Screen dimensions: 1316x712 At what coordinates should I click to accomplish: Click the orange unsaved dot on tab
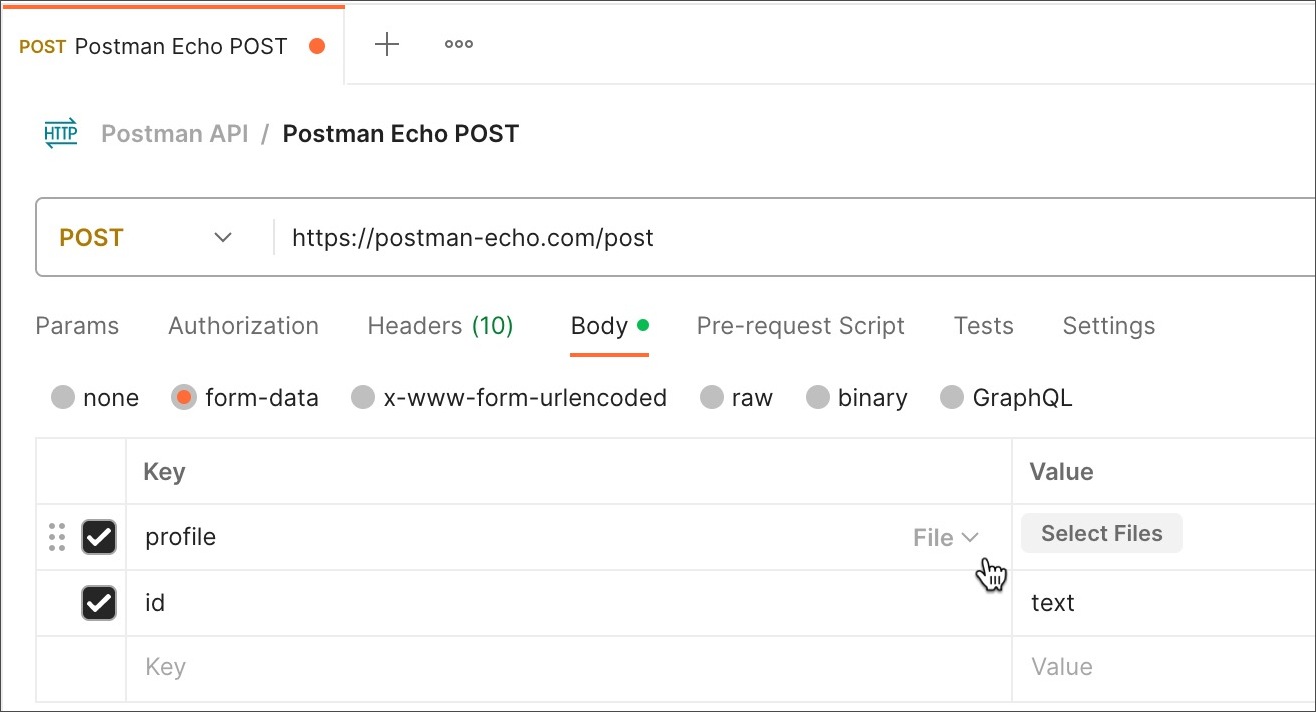pyautogui.click(x=317, y=46)
